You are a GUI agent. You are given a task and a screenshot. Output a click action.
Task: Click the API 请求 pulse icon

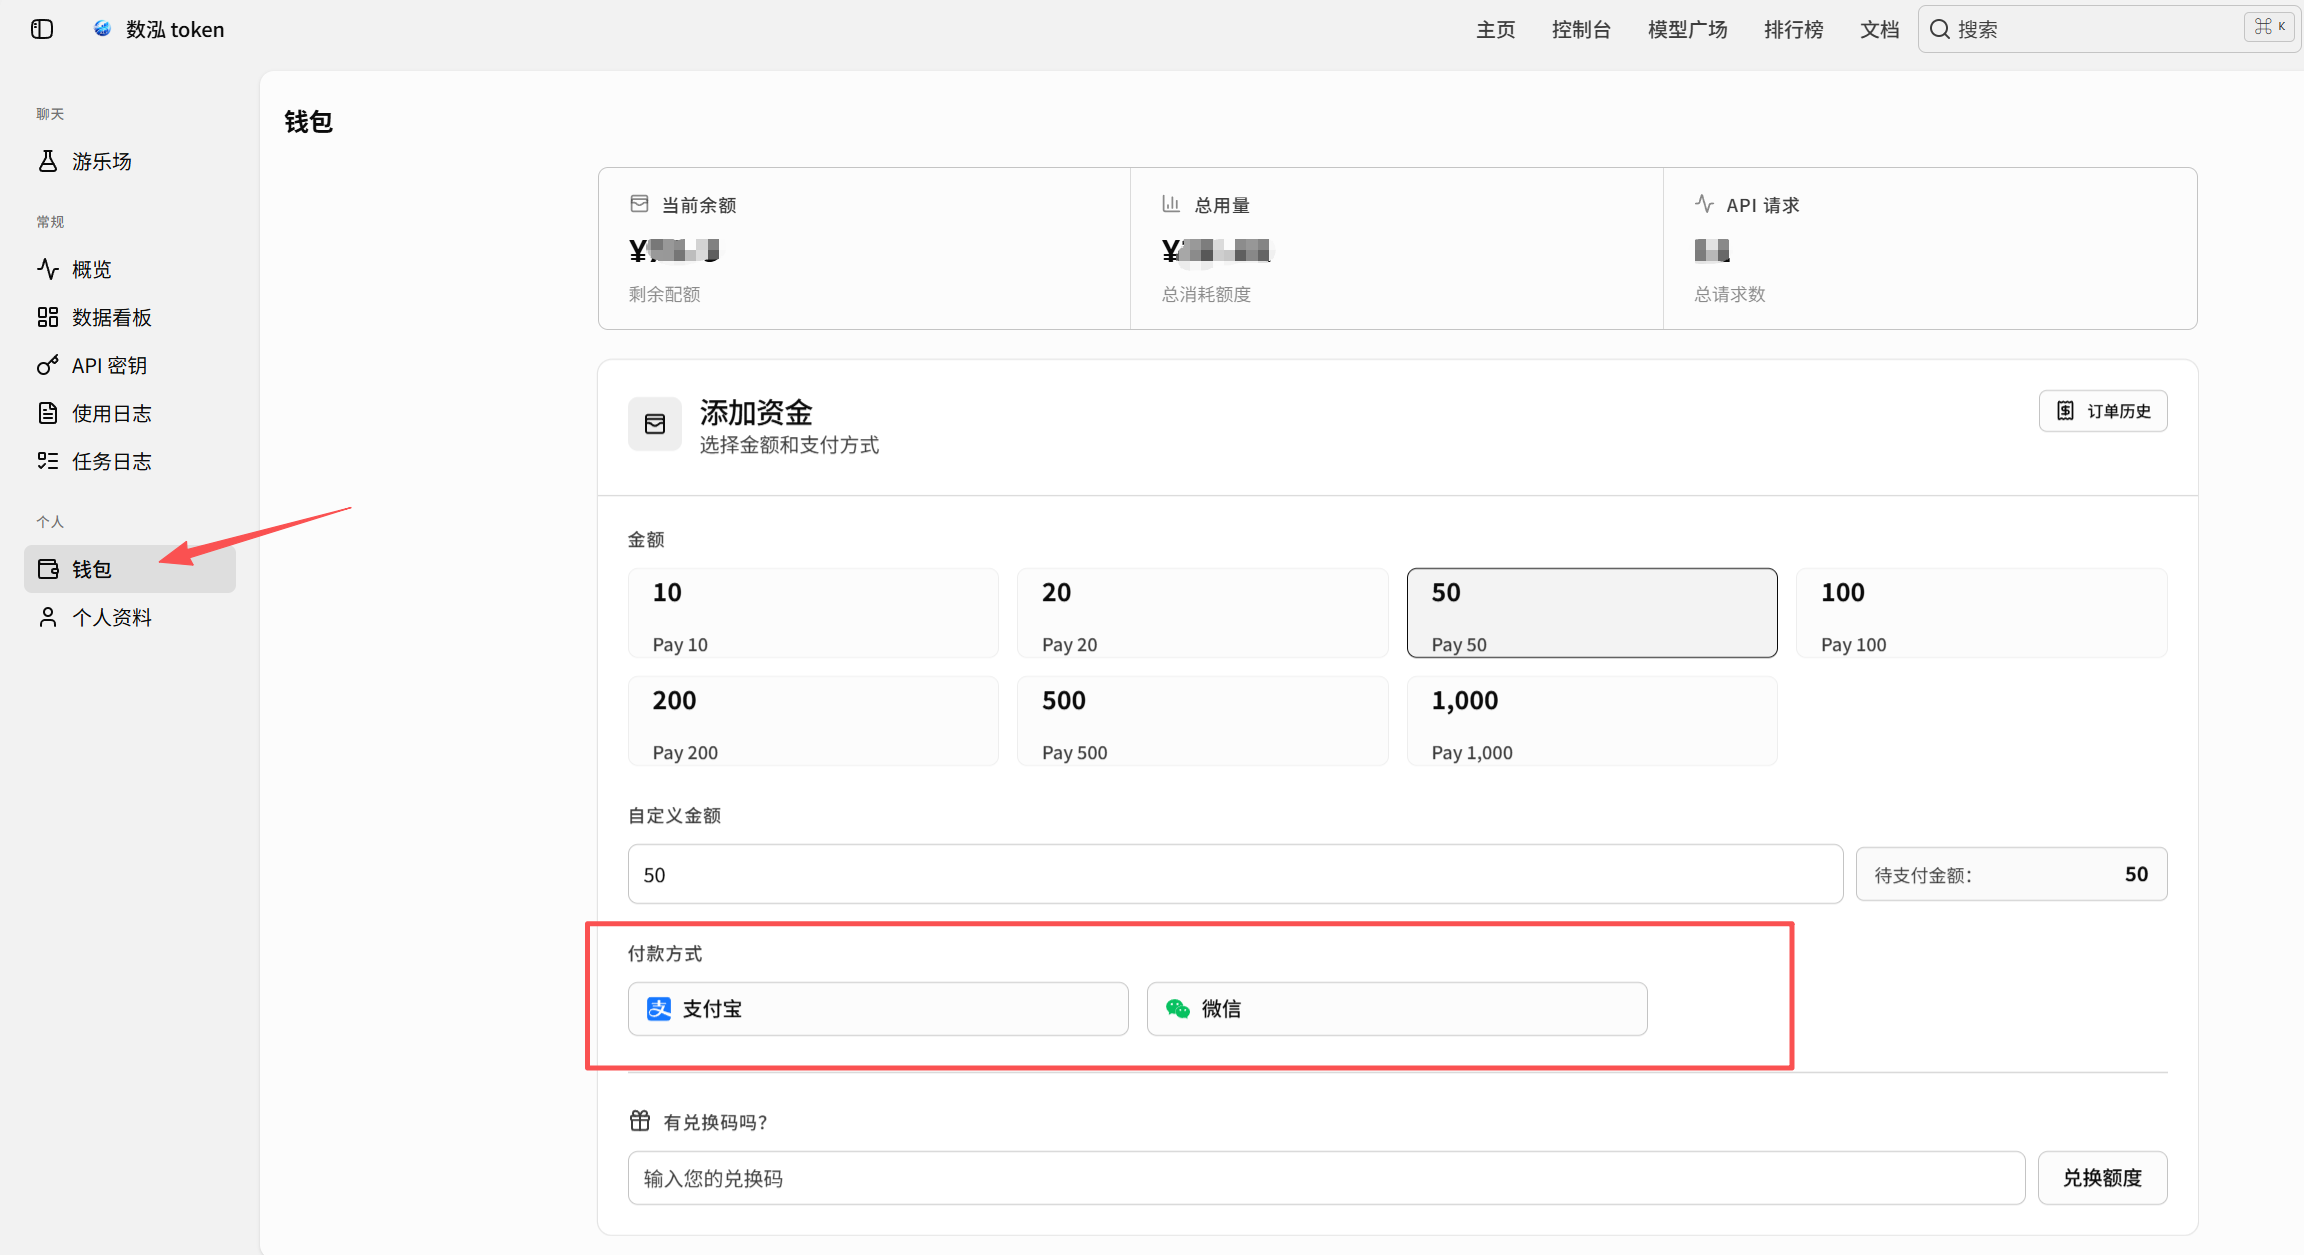tap(1704, 204)
